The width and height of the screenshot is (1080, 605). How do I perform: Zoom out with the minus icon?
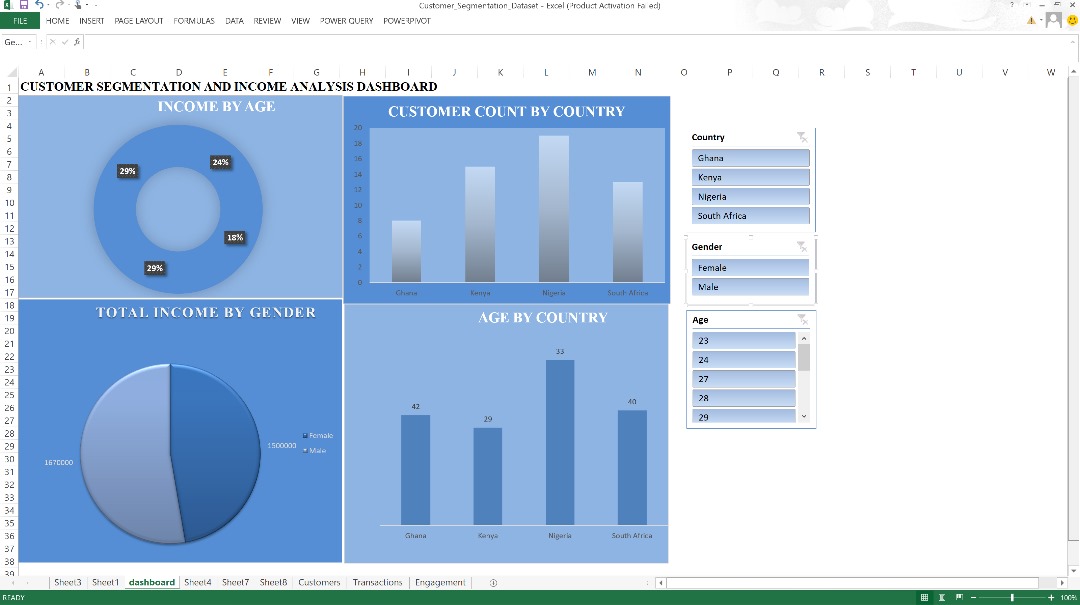click(974, 597)
